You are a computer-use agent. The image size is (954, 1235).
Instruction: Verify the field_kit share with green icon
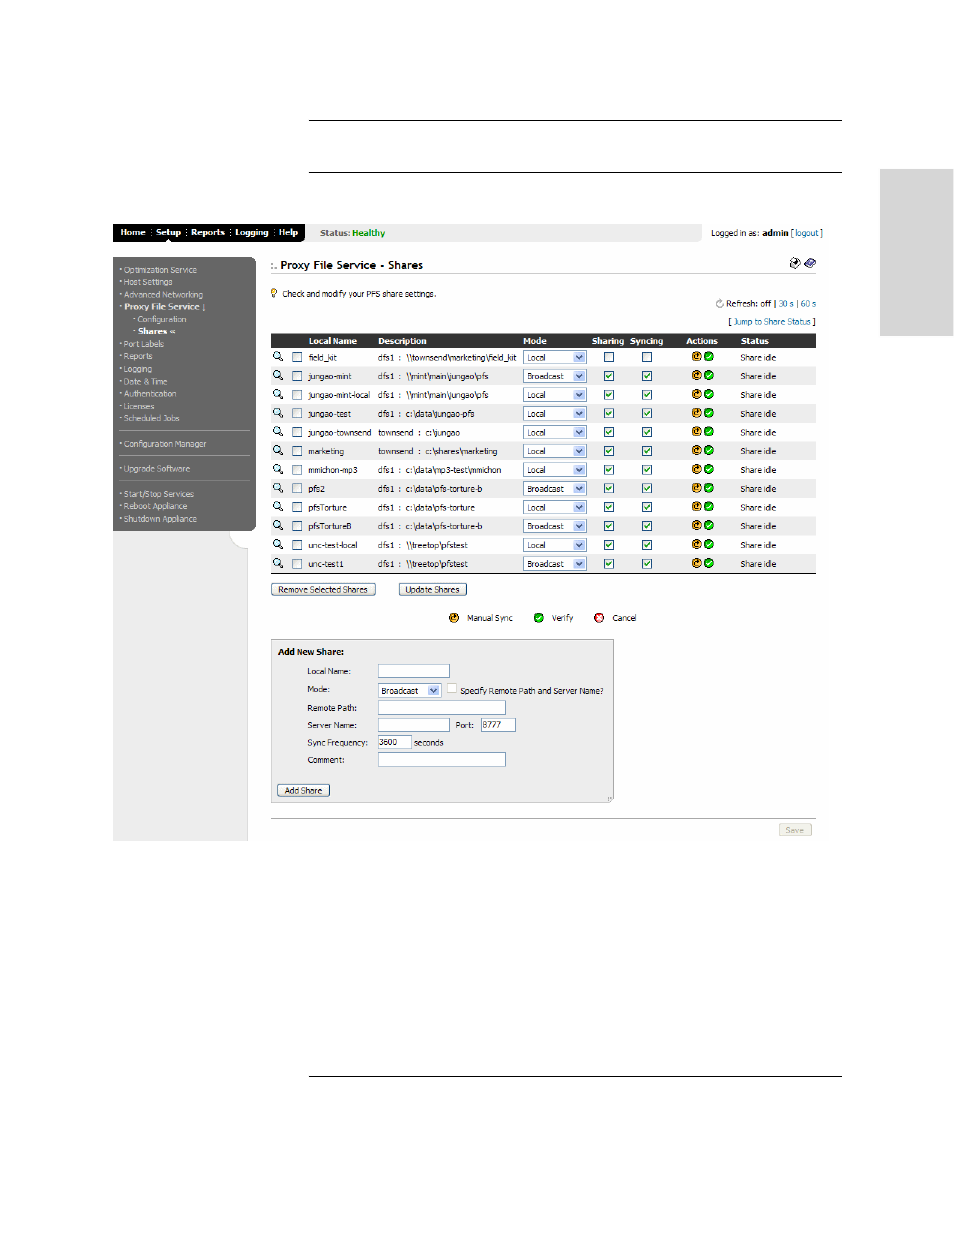click(x=709, y=356)
